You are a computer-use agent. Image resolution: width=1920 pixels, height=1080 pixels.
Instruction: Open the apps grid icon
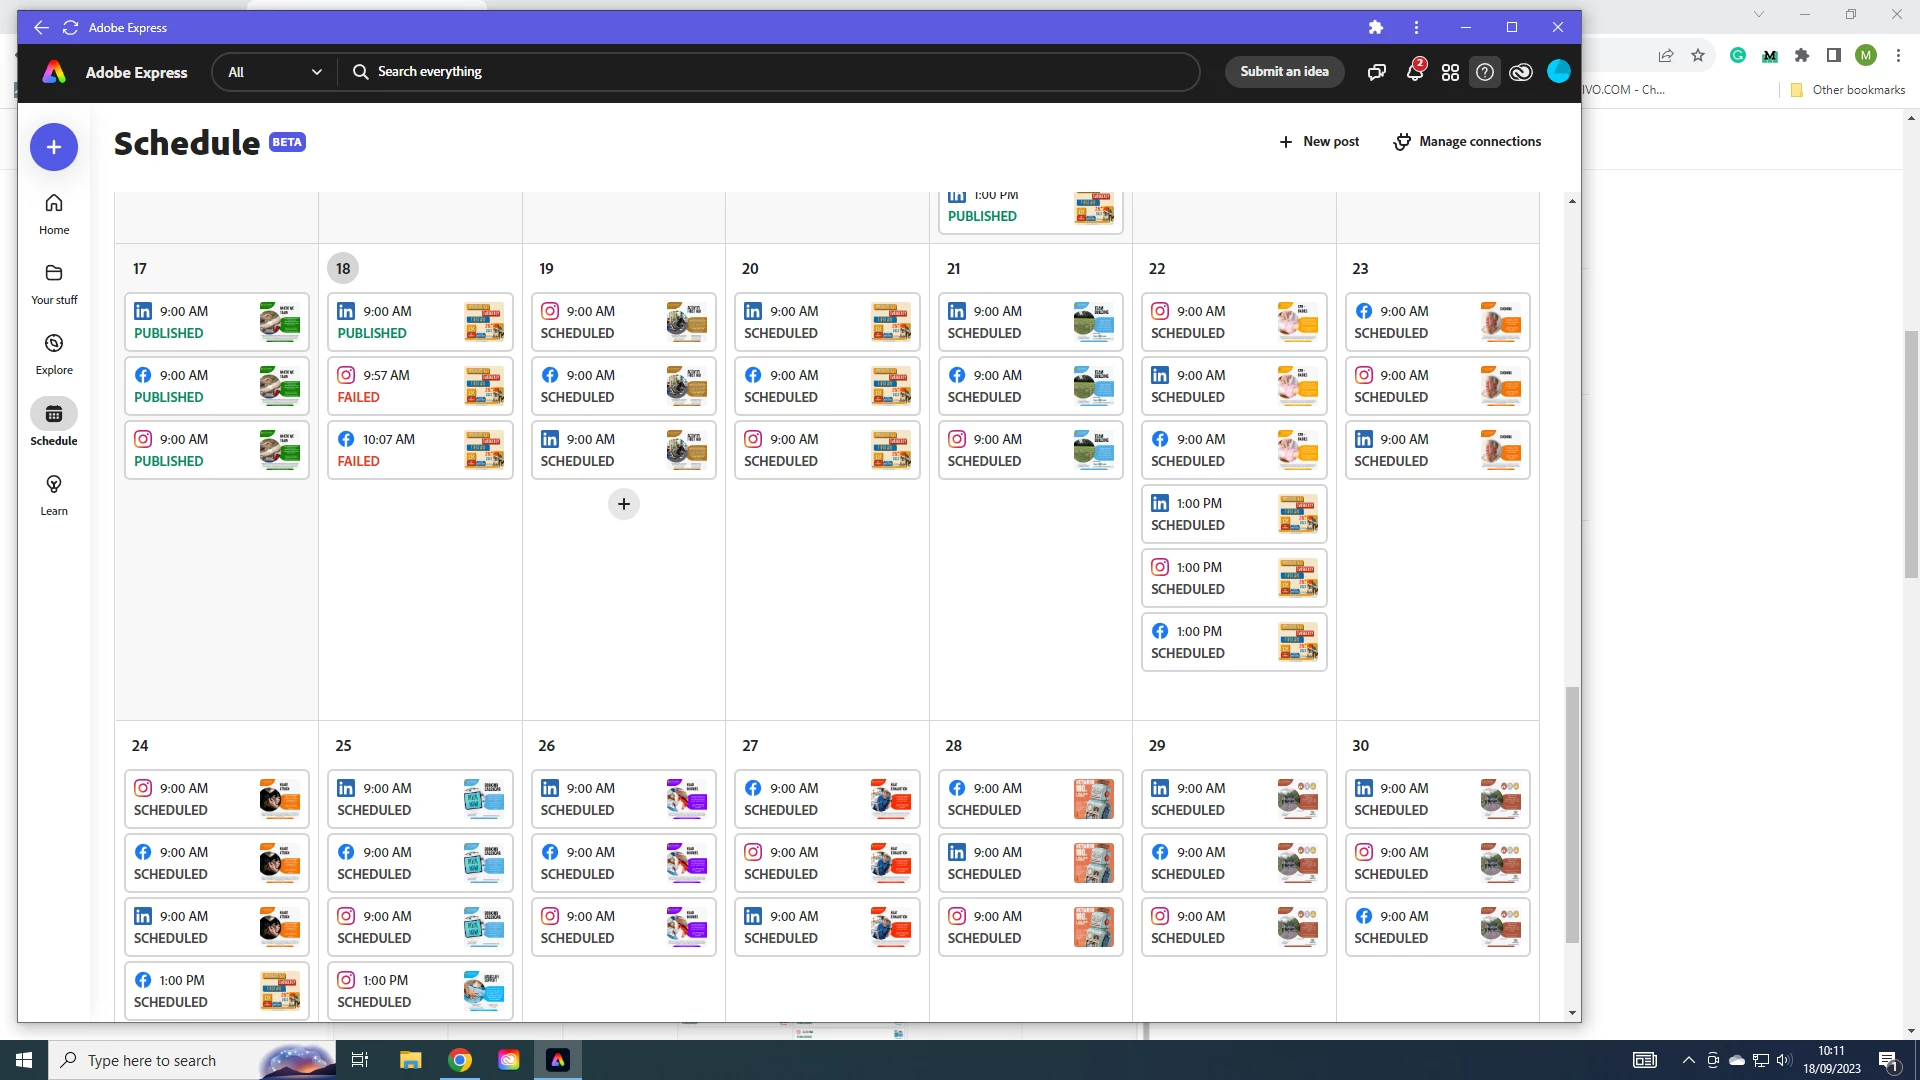tap(1450, 72)
